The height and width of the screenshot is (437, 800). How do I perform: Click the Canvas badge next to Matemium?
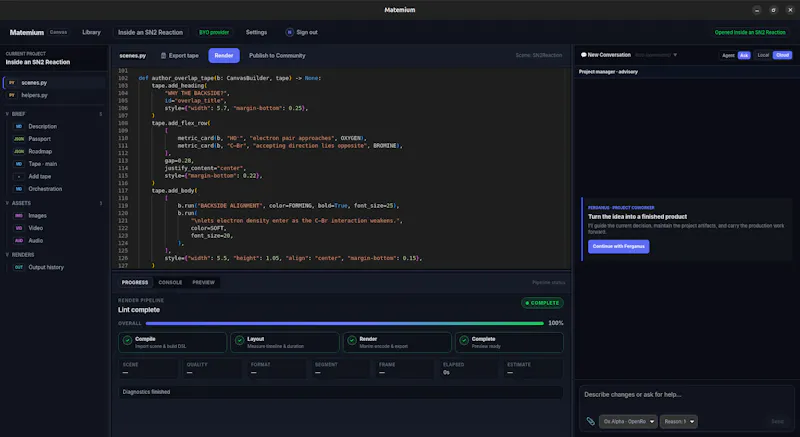coord(58,32)
